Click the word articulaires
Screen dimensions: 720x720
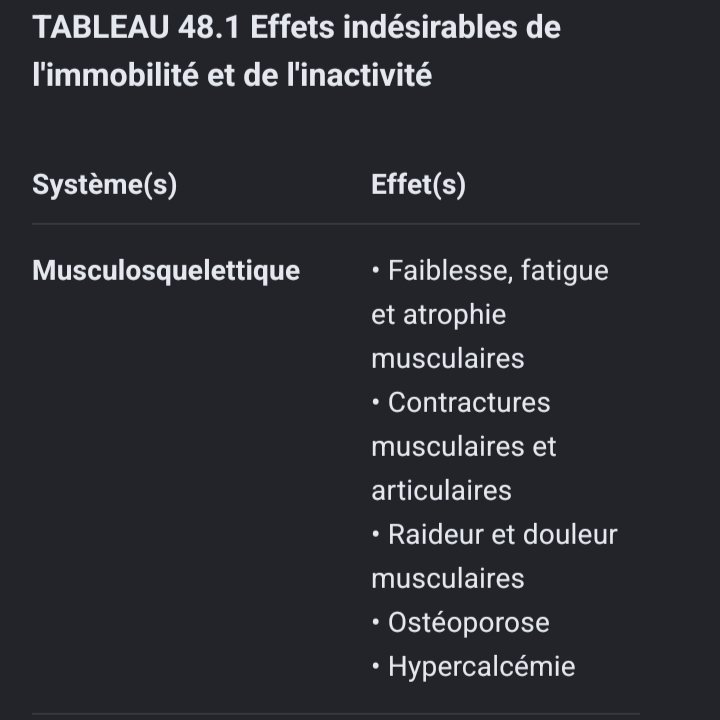(441, 491)
